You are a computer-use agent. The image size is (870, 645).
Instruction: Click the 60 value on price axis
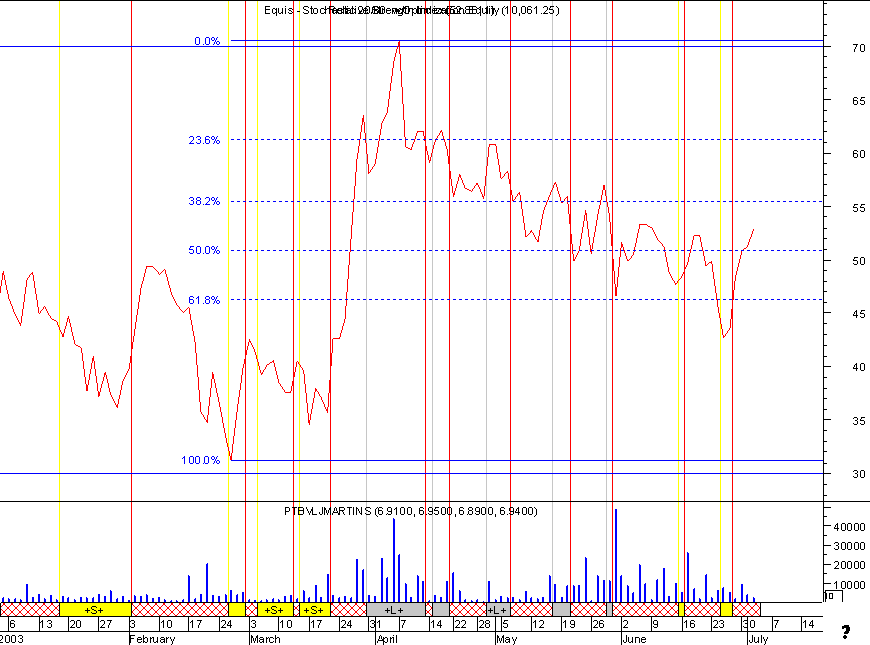[x=859, y=154]
